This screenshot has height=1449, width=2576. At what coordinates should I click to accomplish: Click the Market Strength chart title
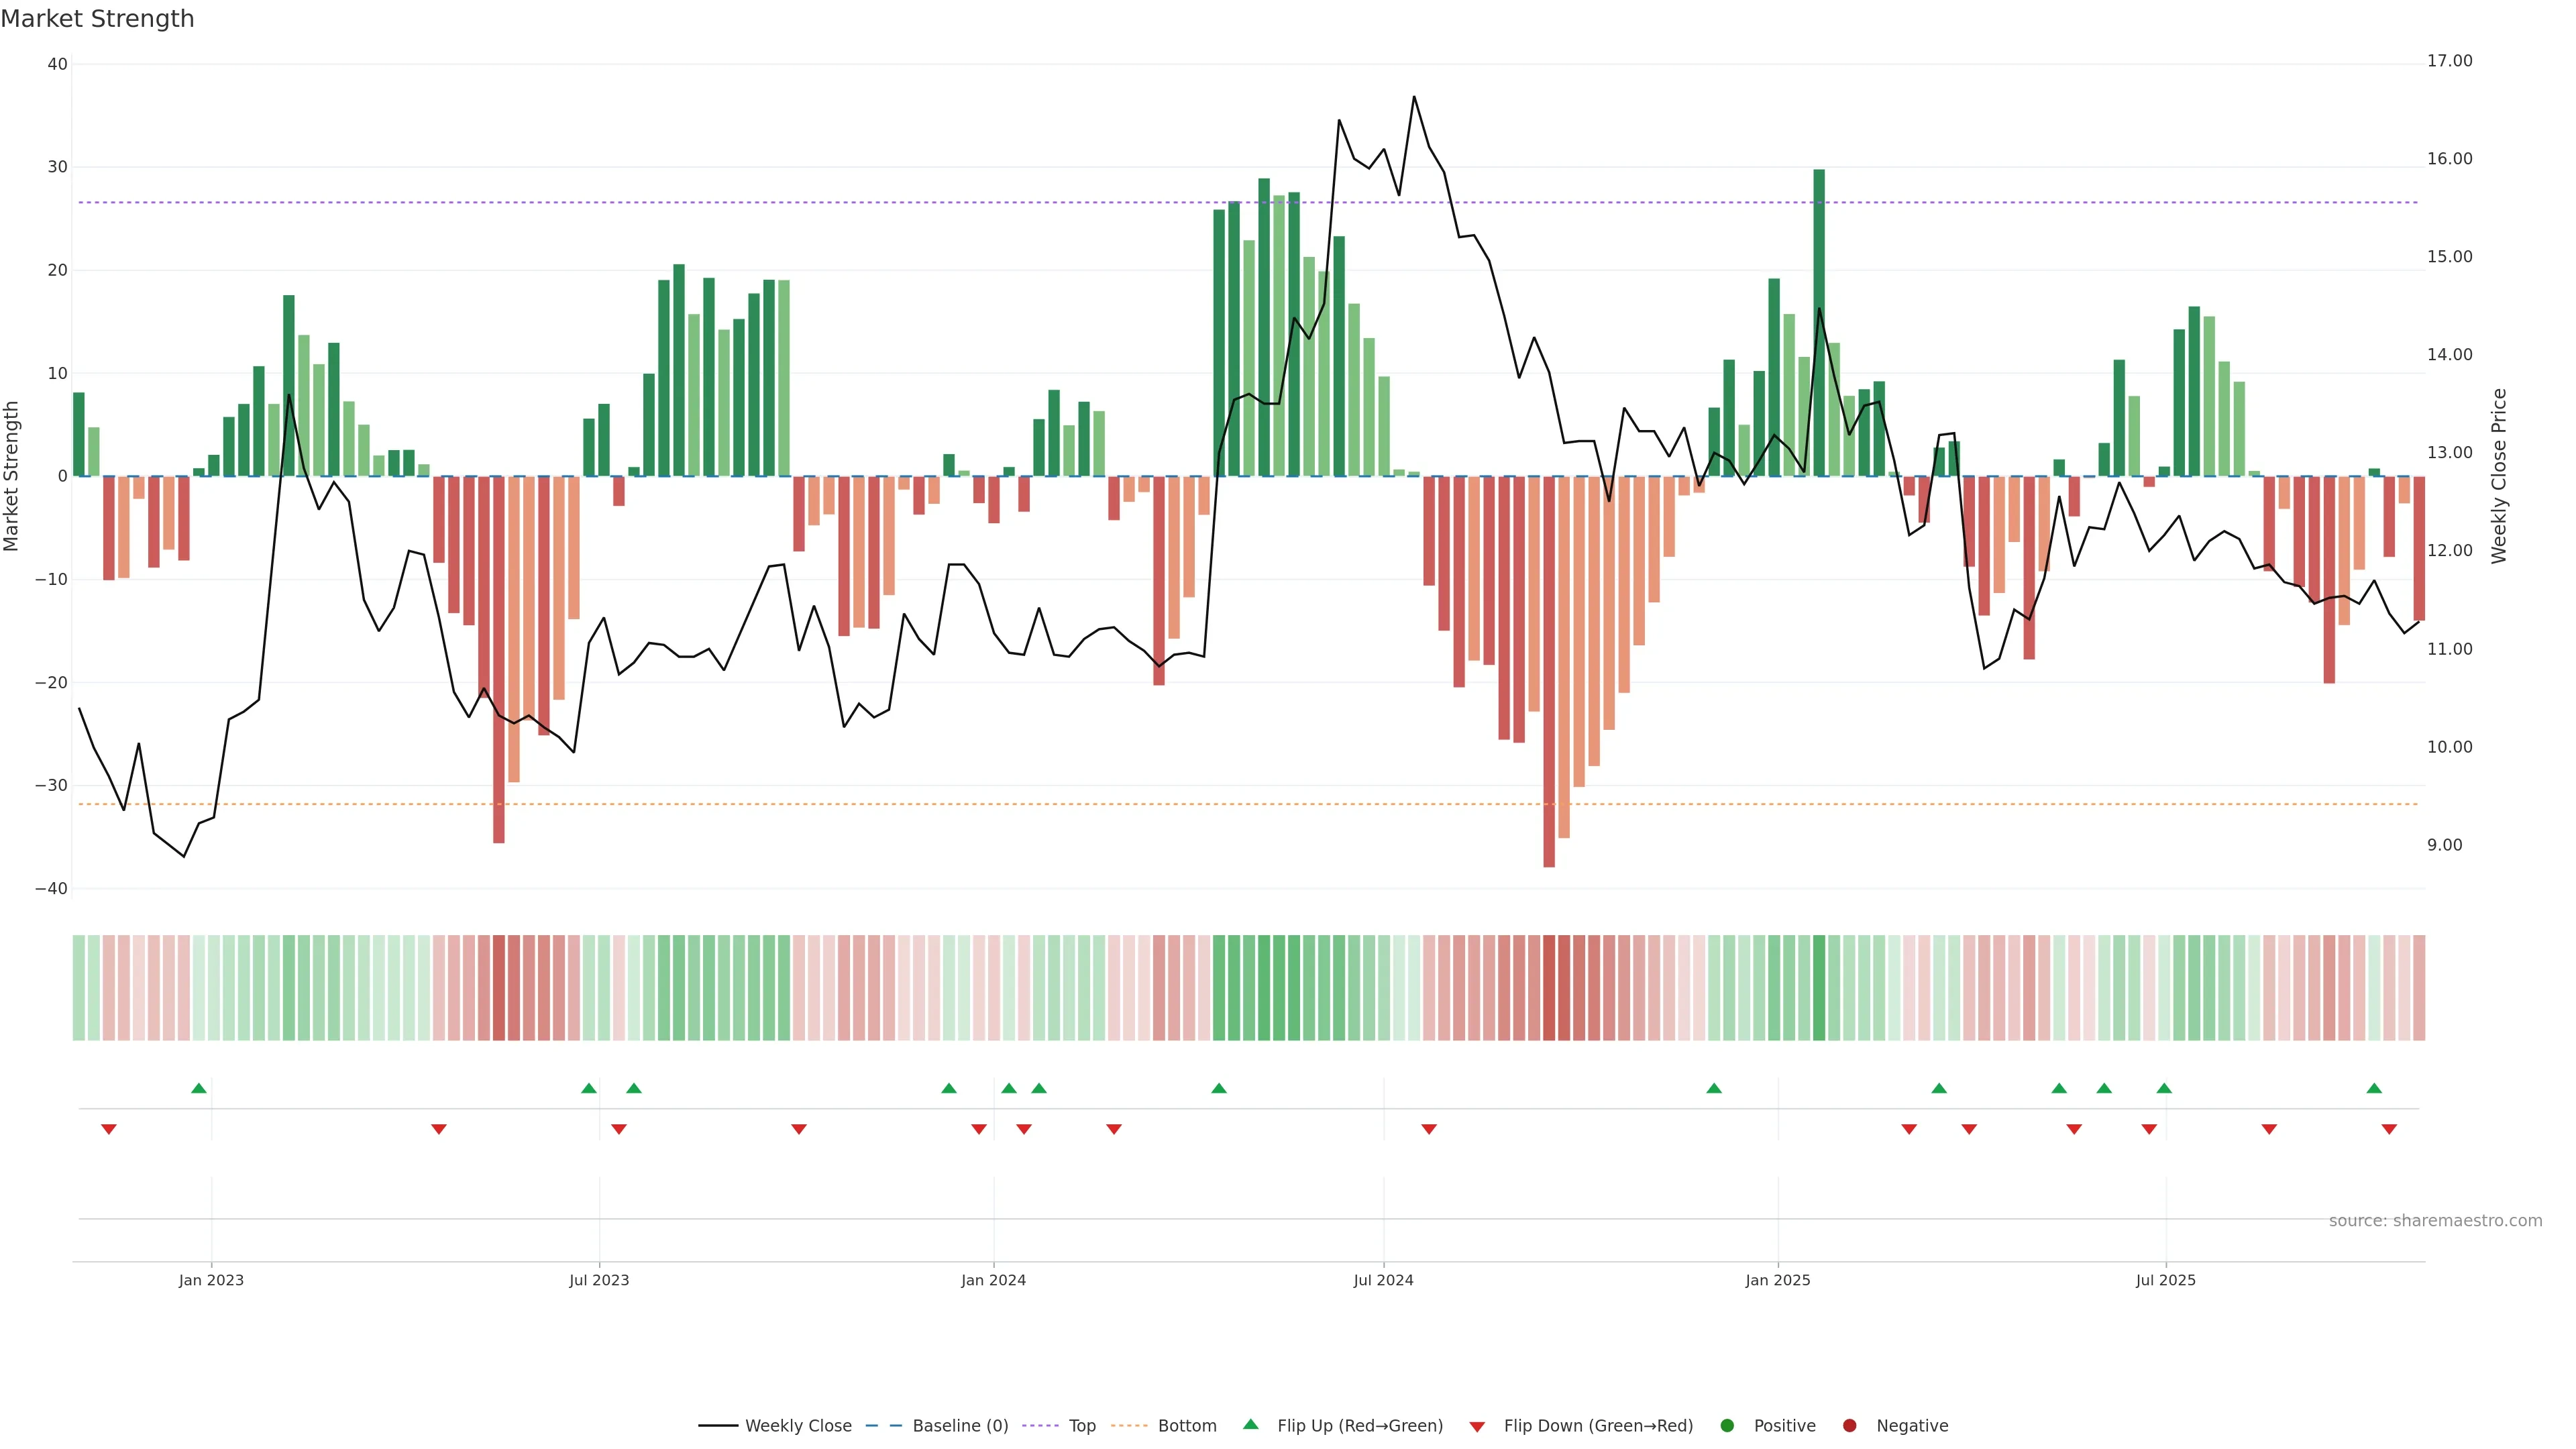tap(97, 19)
